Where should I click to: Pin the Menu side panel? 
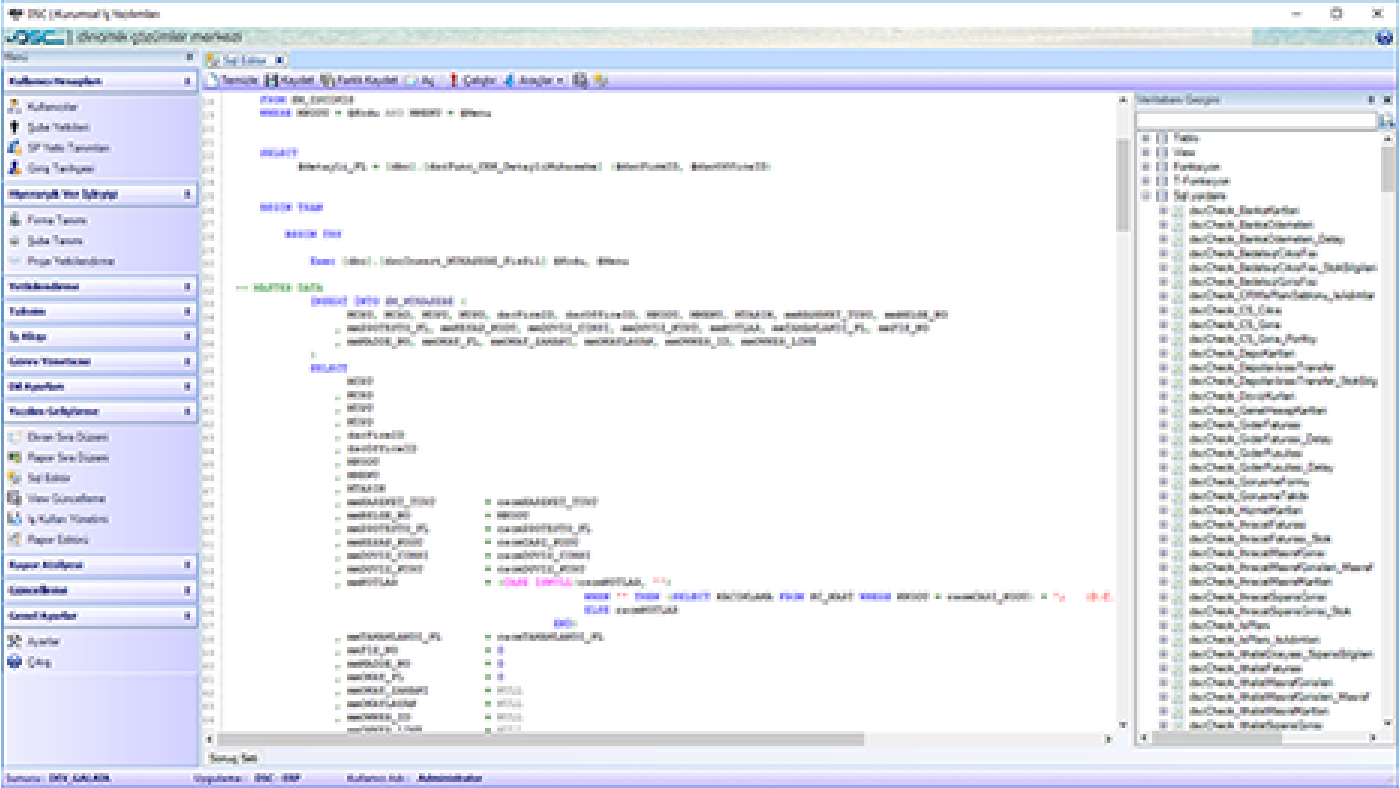click(189, 58)
